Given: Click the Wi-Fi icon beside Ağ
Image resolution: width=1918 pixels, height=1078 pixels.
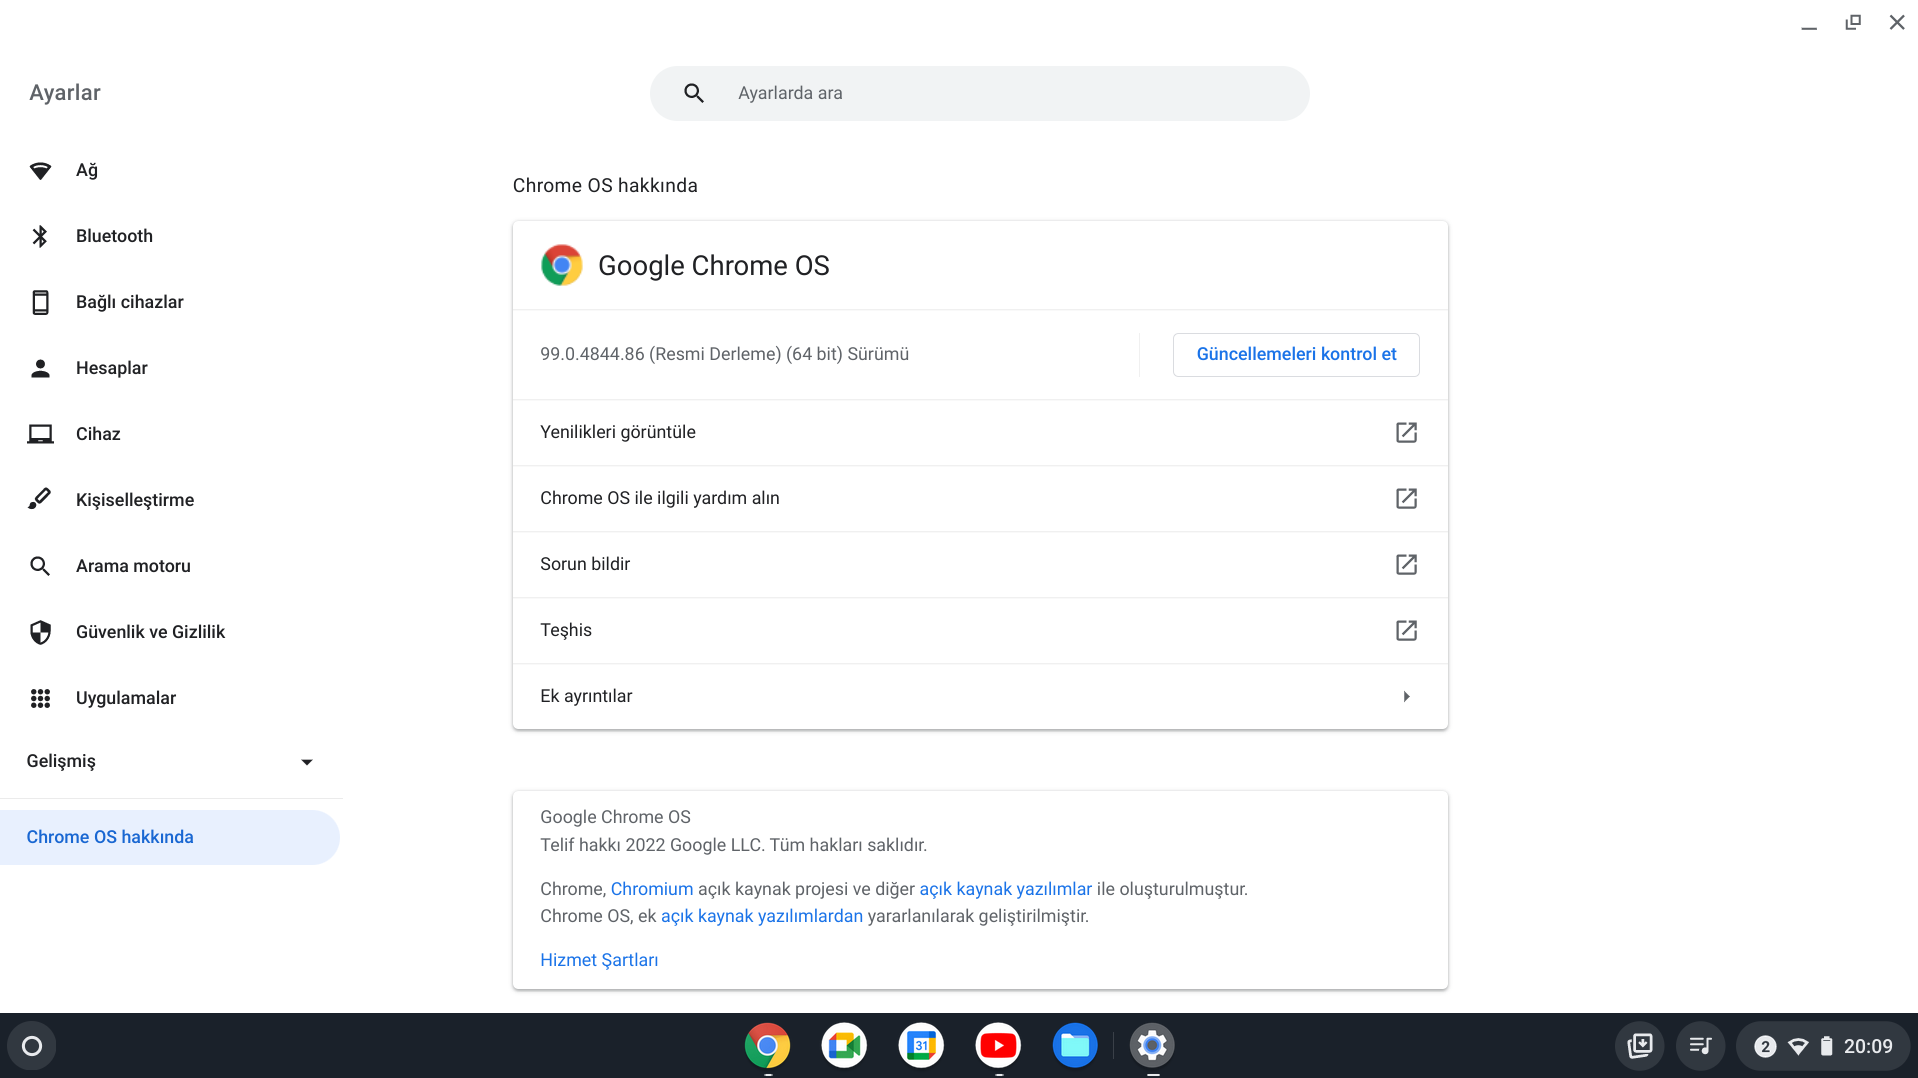Looking at the screenshot, I should click(40, 171).
